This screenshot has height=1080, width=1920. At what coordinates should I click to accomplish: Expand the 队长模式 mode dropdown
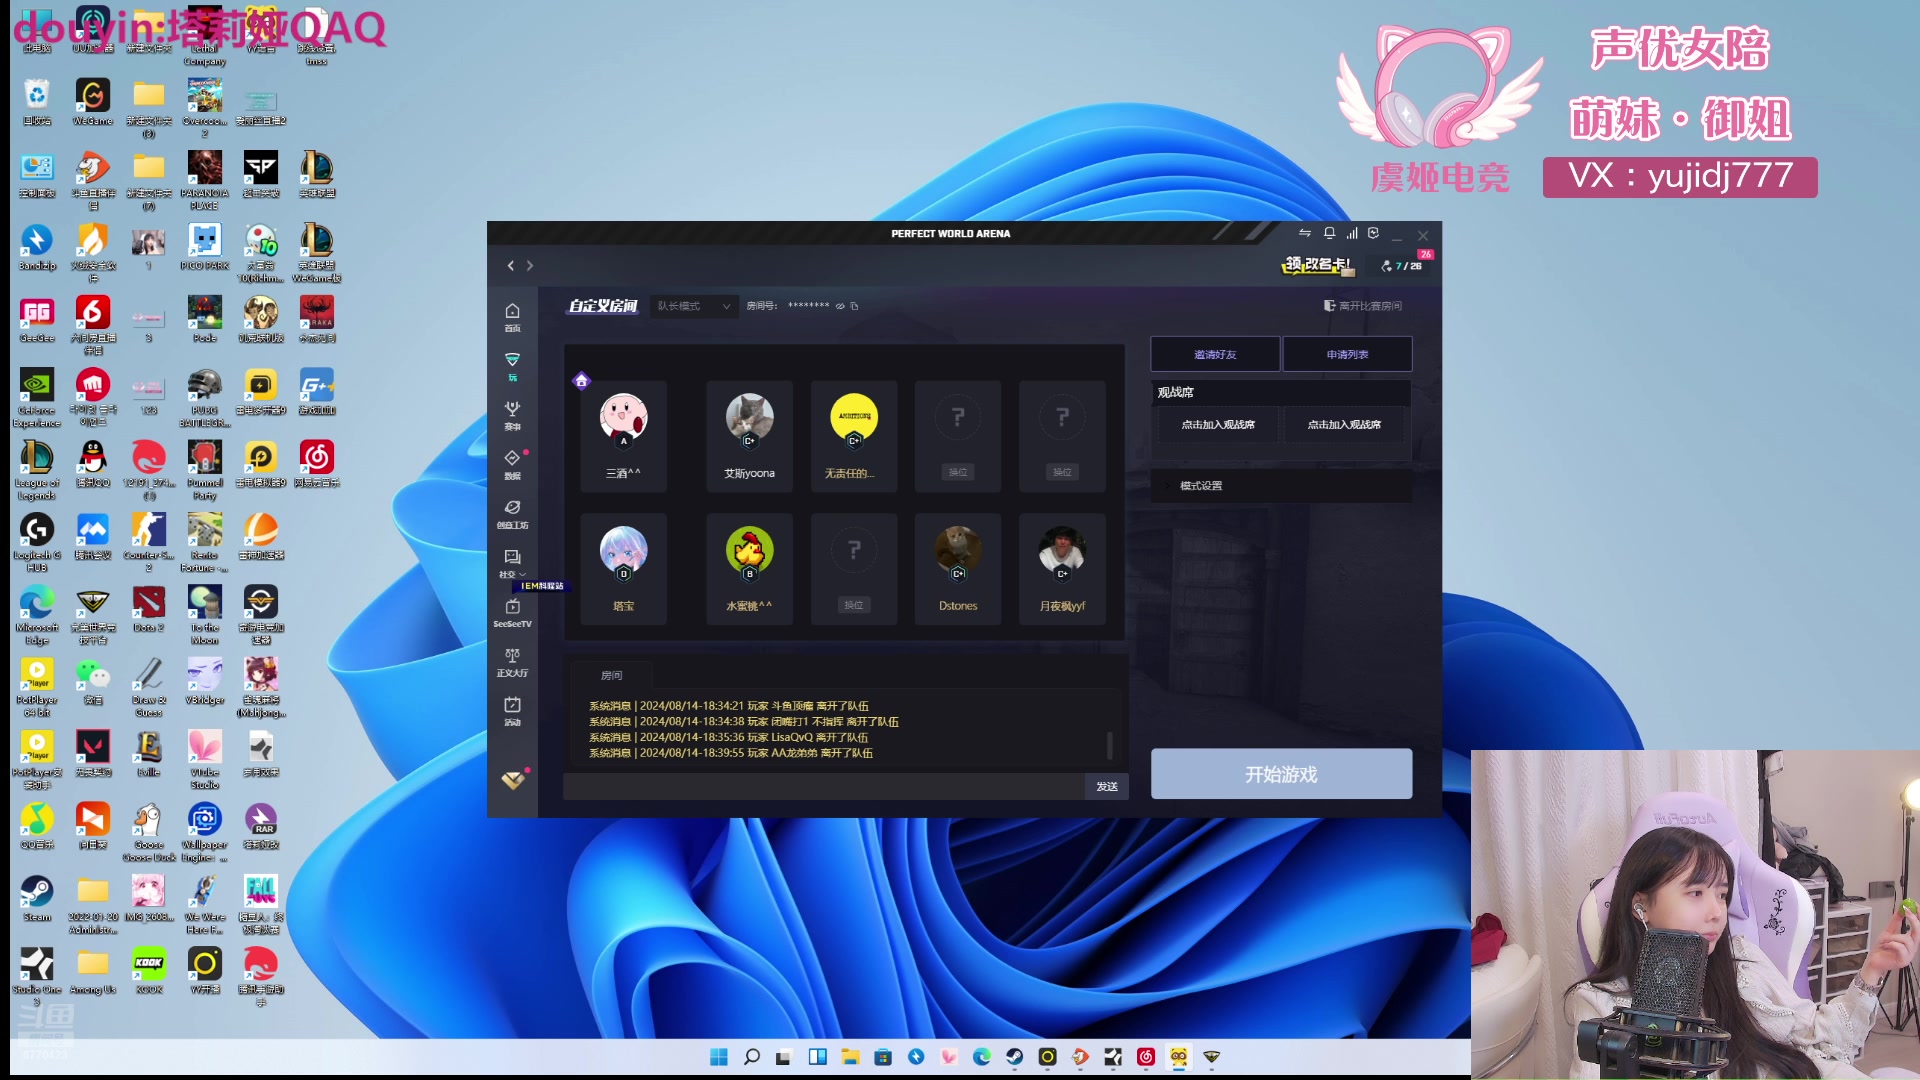693,306
